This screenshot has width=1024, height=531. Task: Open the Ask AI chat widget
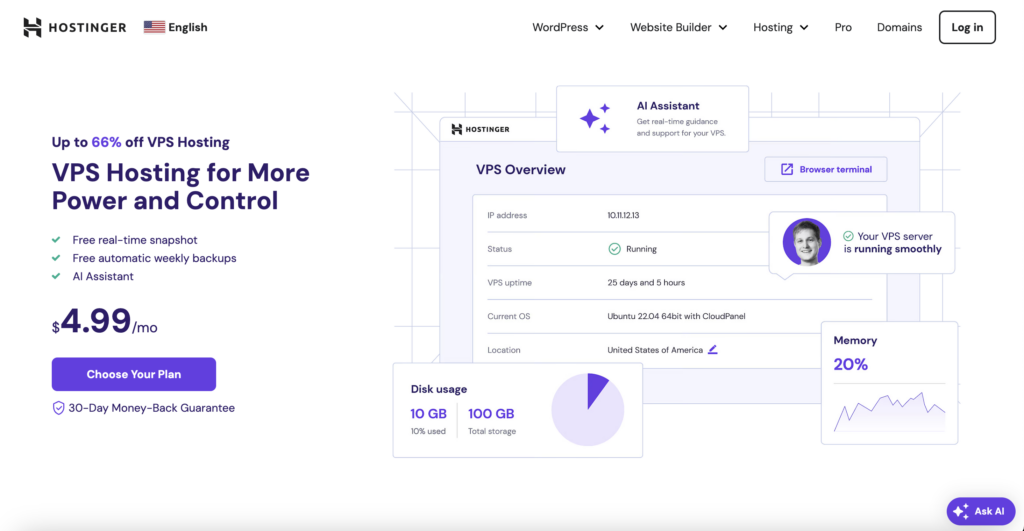[981, 511]
